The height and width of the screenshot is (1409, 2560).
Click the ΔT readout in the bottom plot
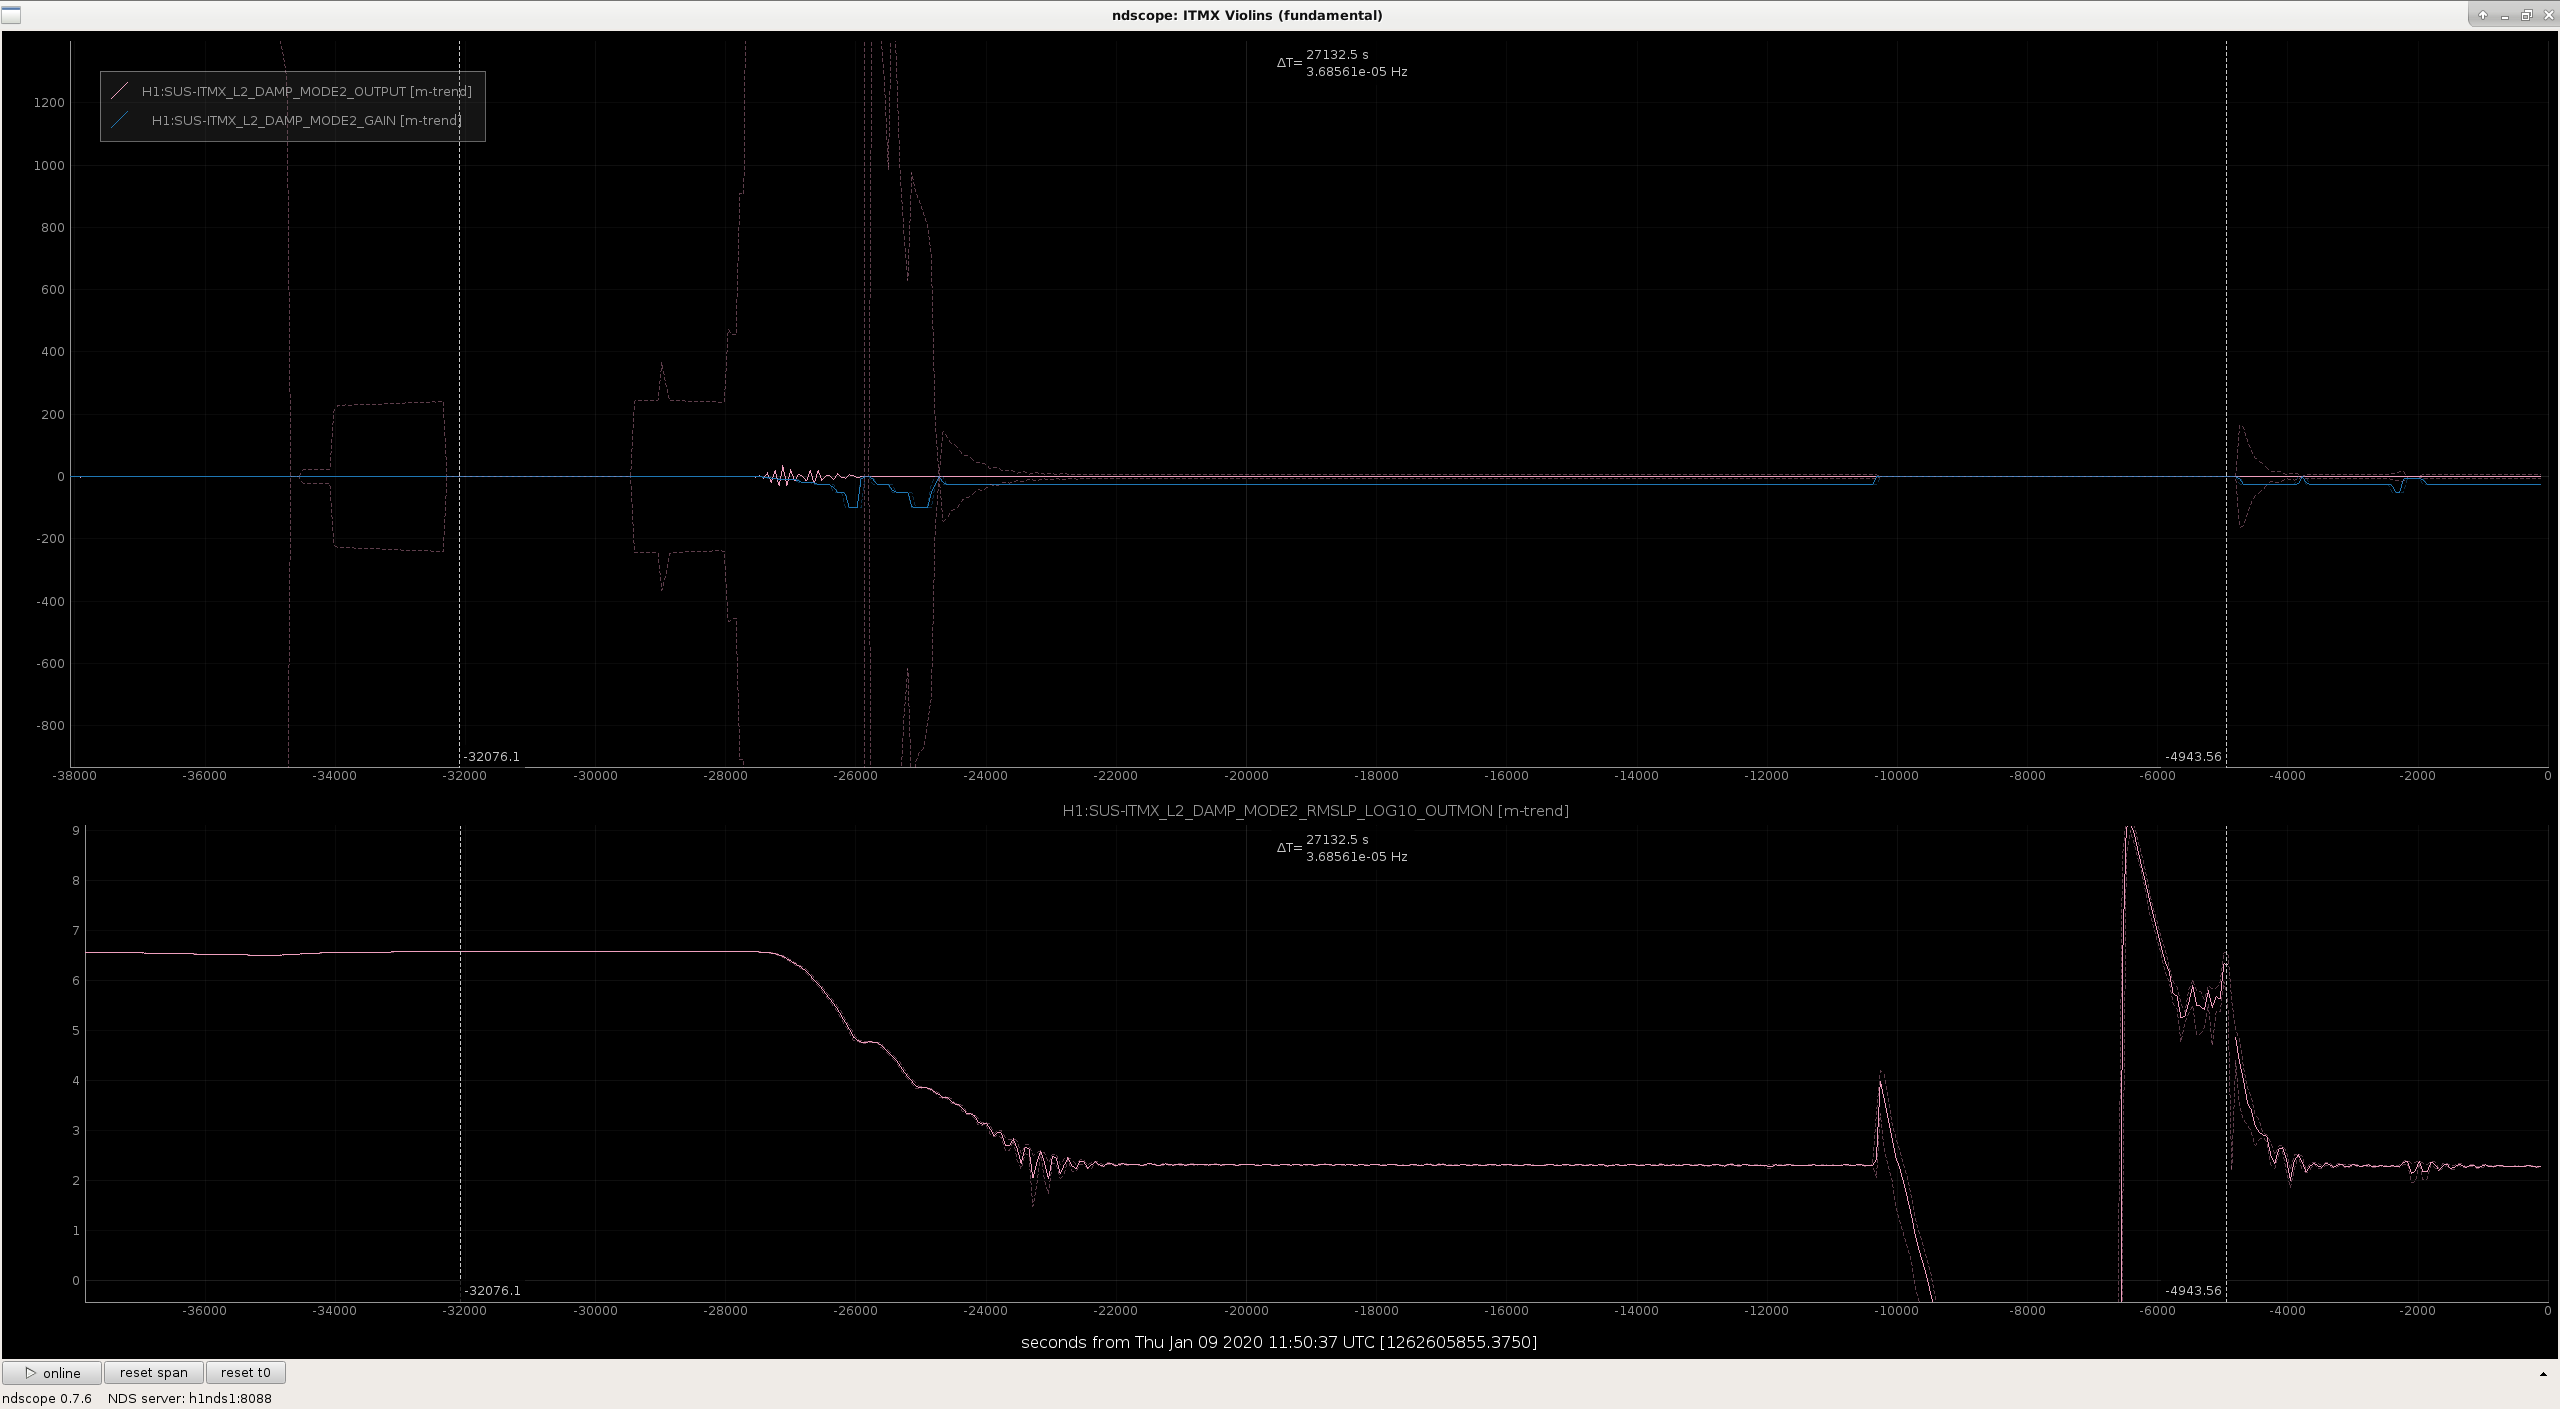coord(1341,848)
